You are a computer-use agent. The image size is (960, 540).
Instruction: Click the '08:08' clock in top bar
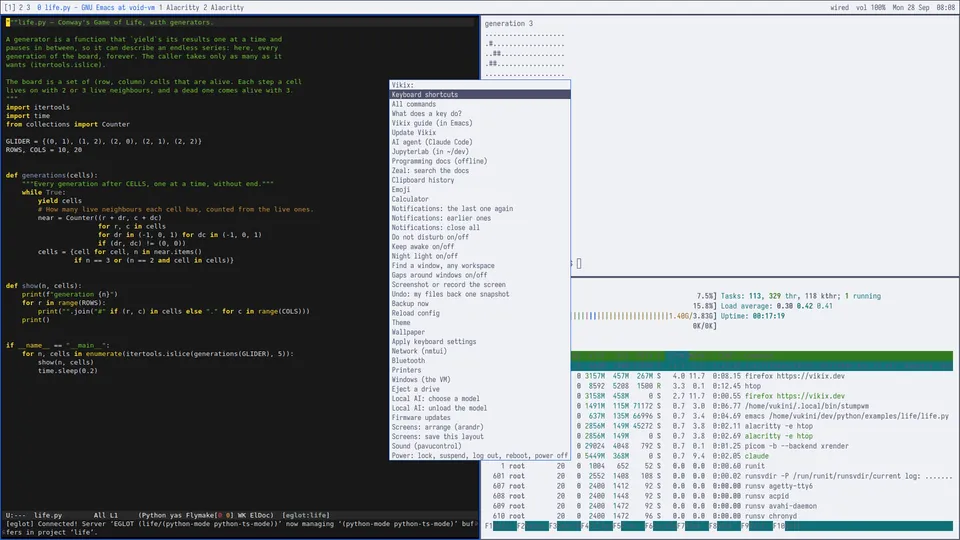point(945,7)
